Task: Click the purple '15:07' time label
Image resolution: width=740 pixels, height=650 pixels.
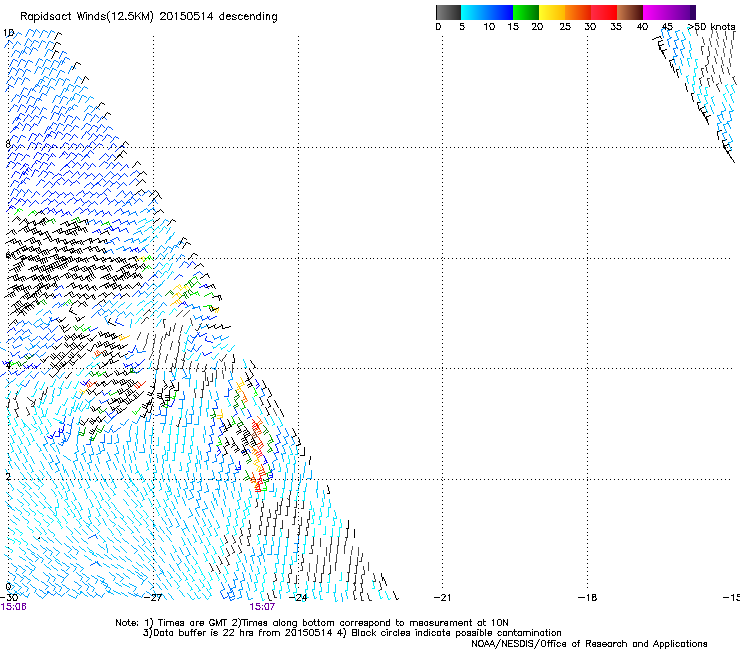Action: (x=262, y=607)
